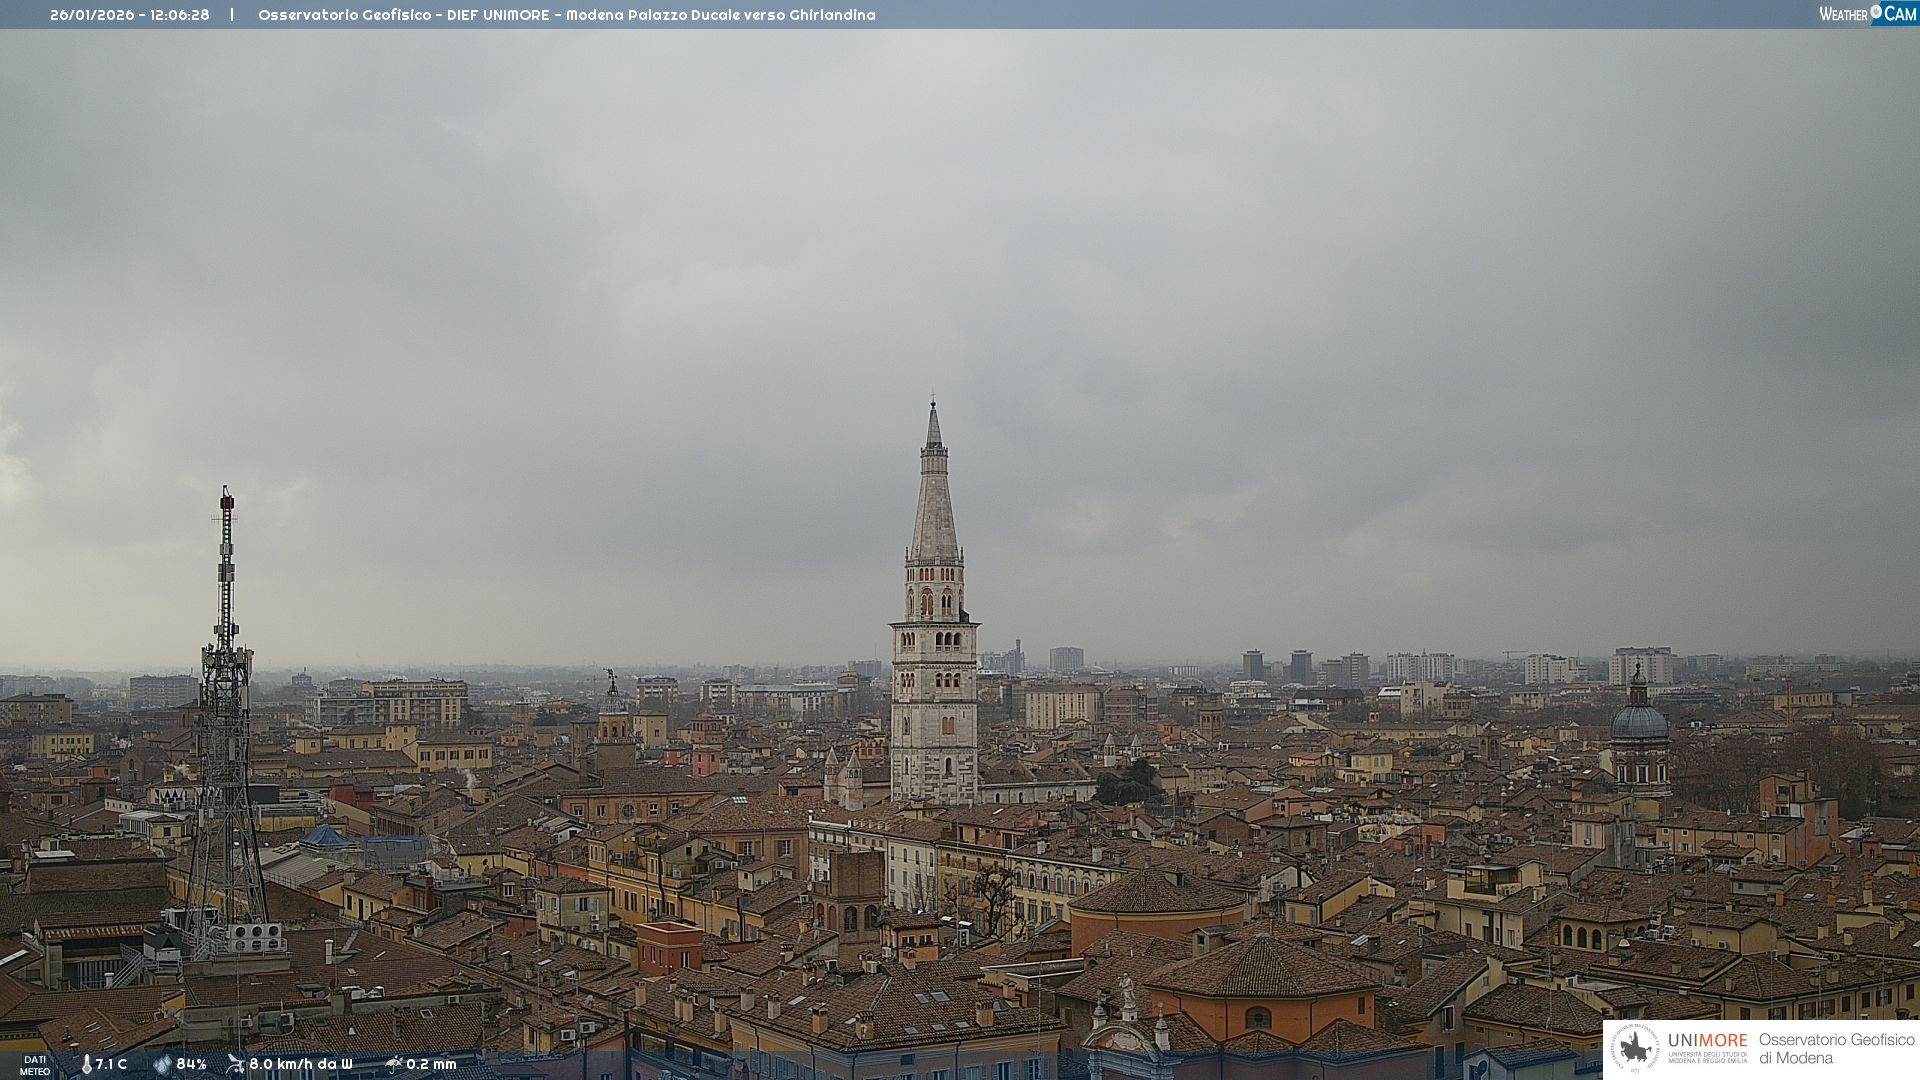Viewport: 1920px width, 1080px height.
Task: Click the rain umbrella icon
Action: click(x=393, y=1064)
